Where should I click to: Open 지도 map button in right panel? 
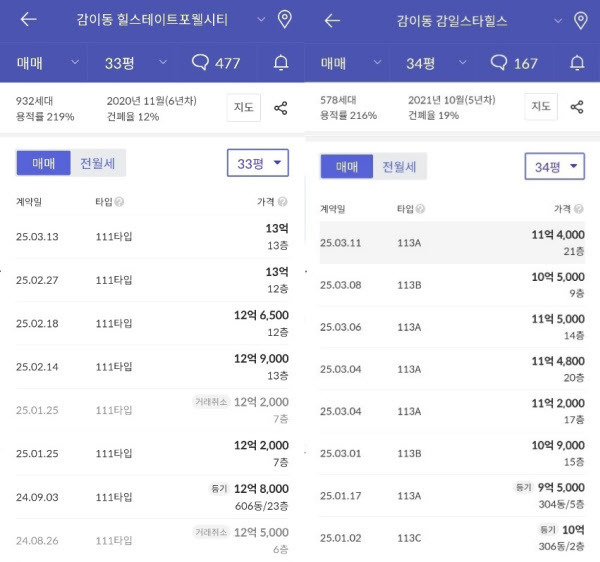pyautogui.click(x=541, y=106)
